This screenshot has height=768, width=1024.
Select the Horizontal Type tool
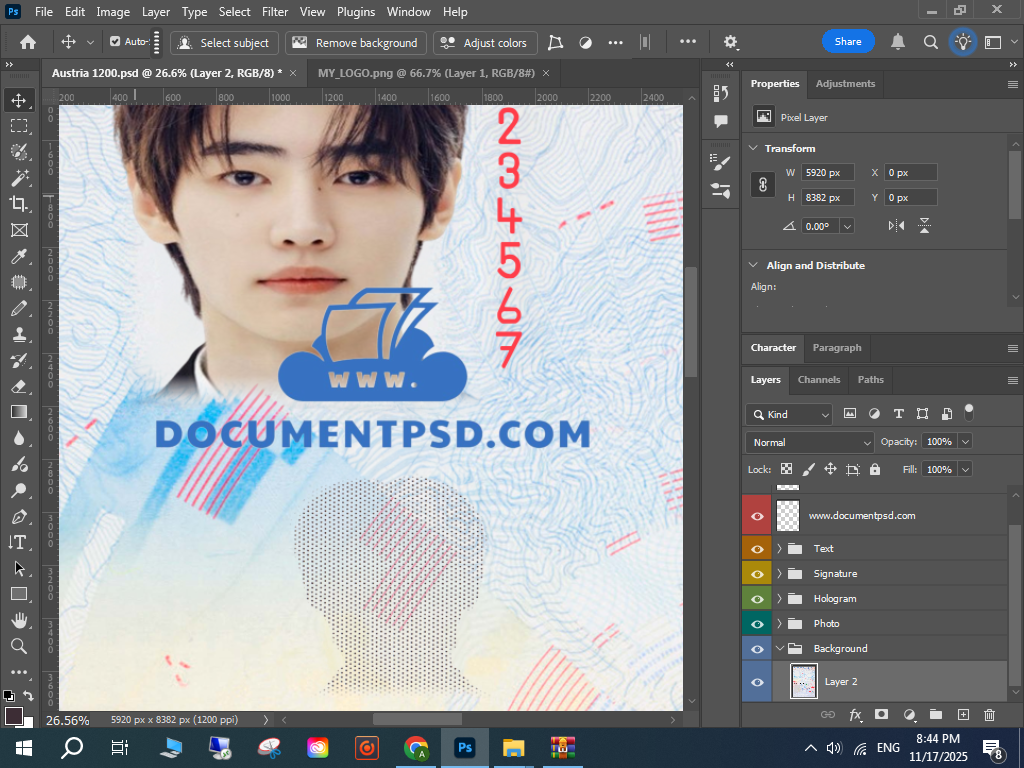18,542
